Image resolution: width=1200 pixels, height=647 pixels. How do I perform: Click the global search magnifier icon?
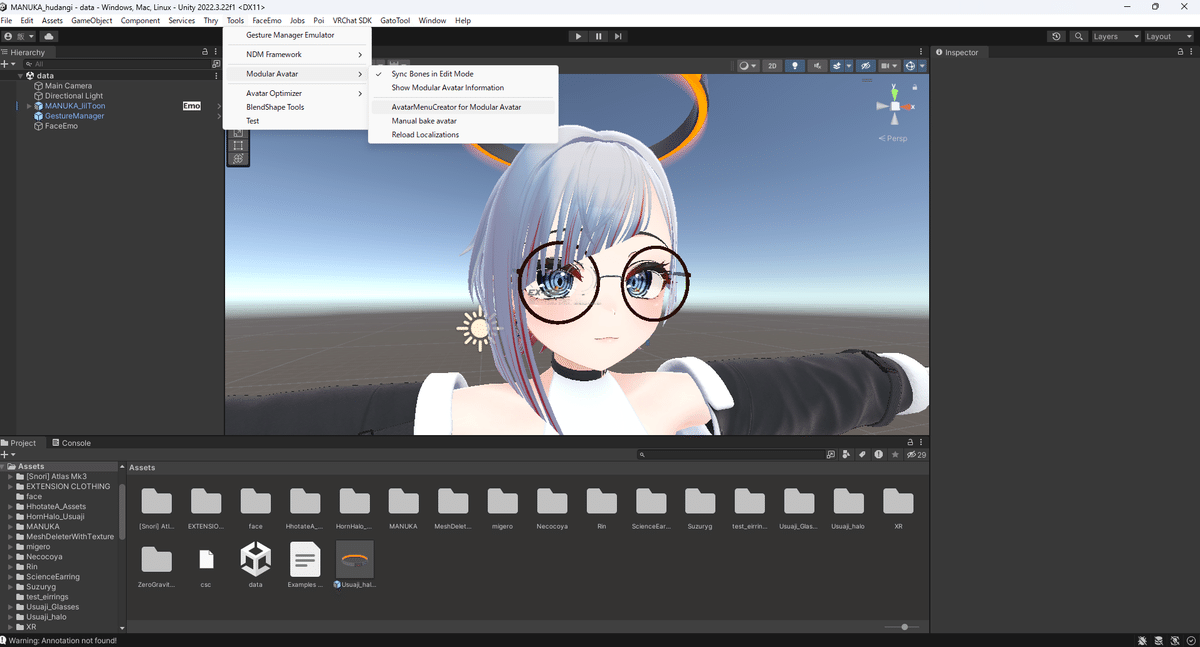[1079, 36]
